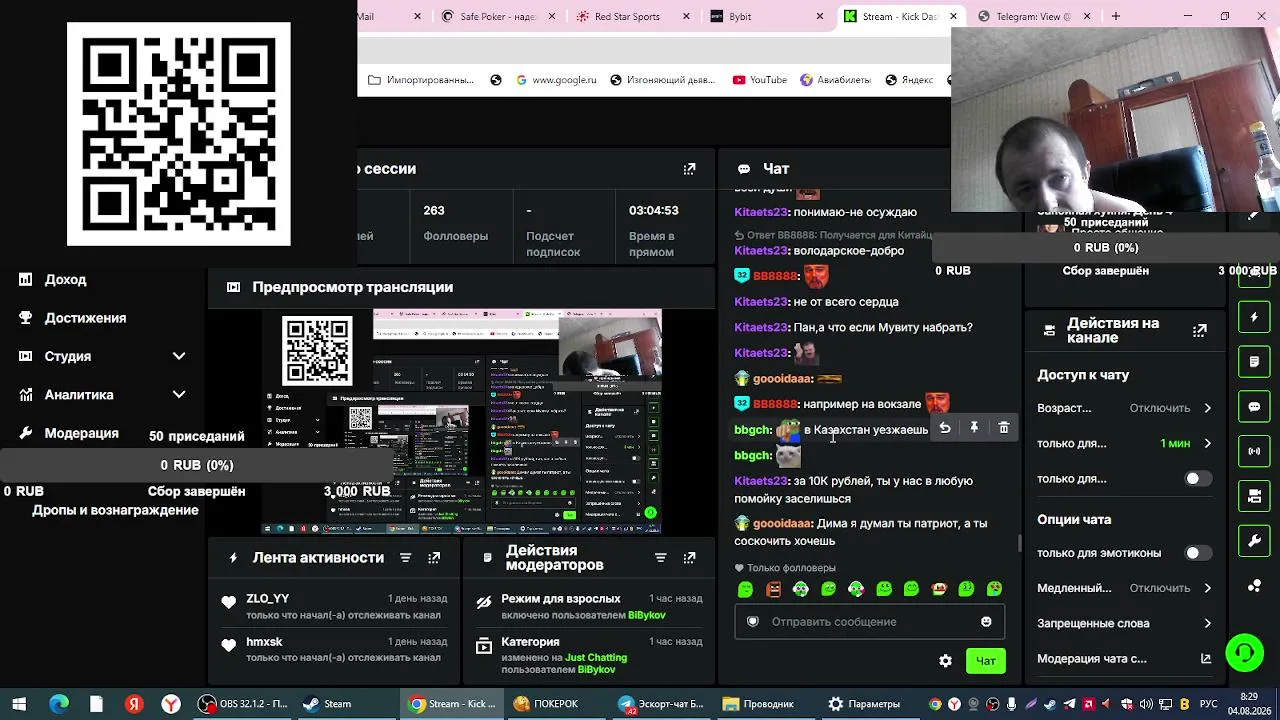The width and height of the screenshot is (1280, 720).
Task: Open the wrench tools sidebar icon
Action: point(1254,541)
